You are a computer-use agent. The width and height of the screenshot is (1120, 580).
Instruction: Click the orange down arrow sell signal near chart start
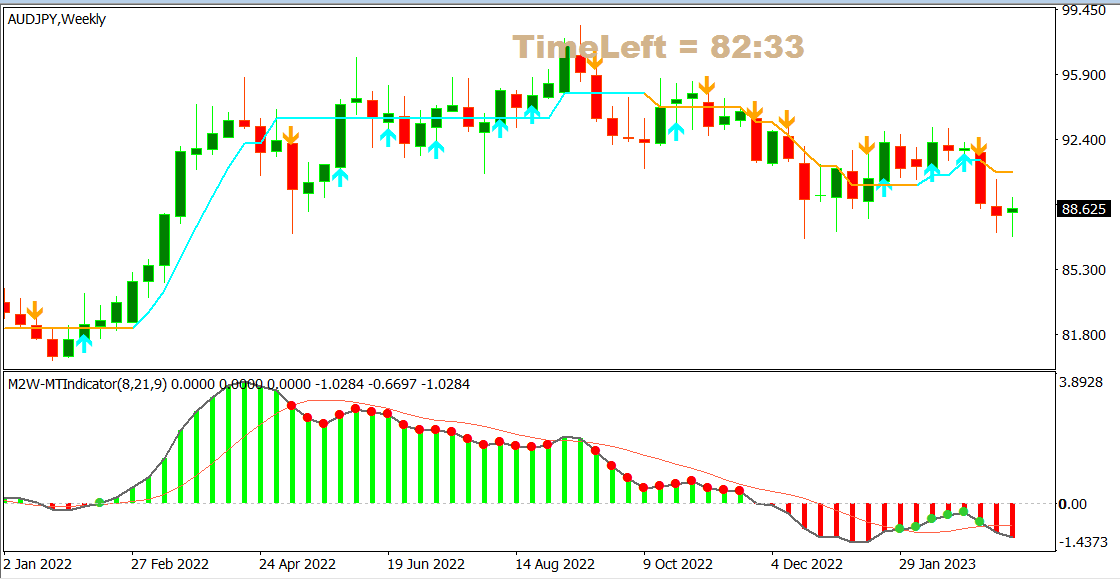(35, 310)
